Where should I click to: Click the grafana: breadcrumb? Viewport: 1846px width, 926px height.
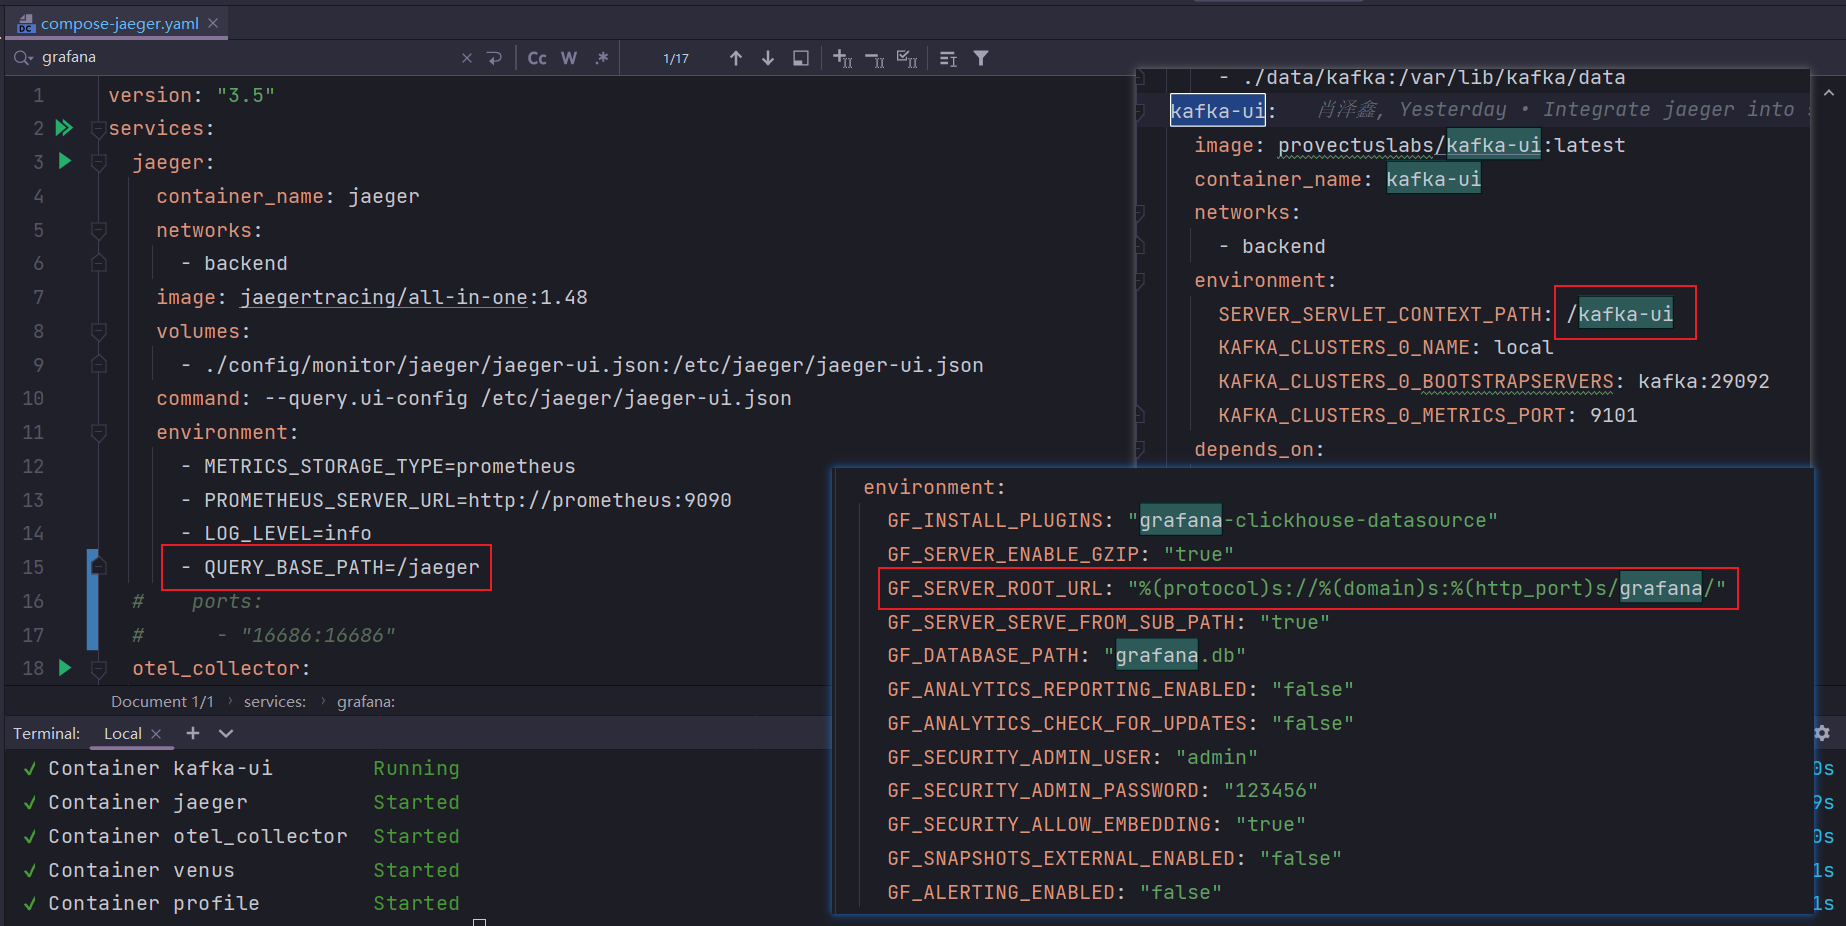pos(366,701)
